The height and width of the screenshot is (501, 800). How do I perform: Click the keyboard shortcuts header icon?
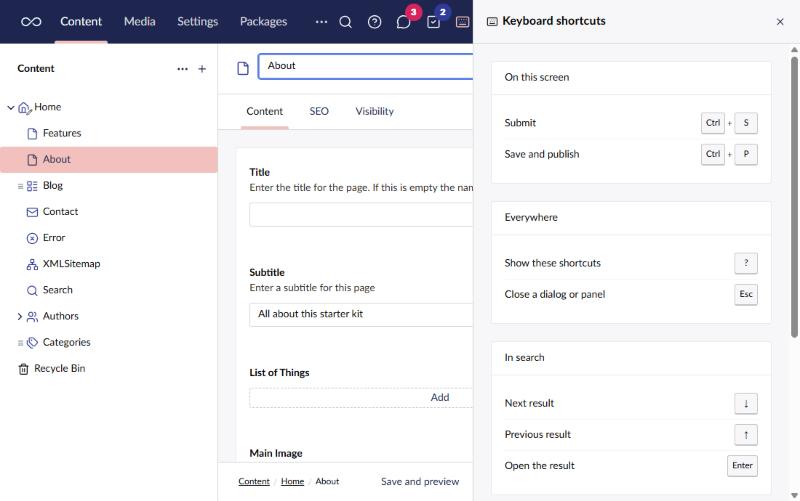[462, 21]
